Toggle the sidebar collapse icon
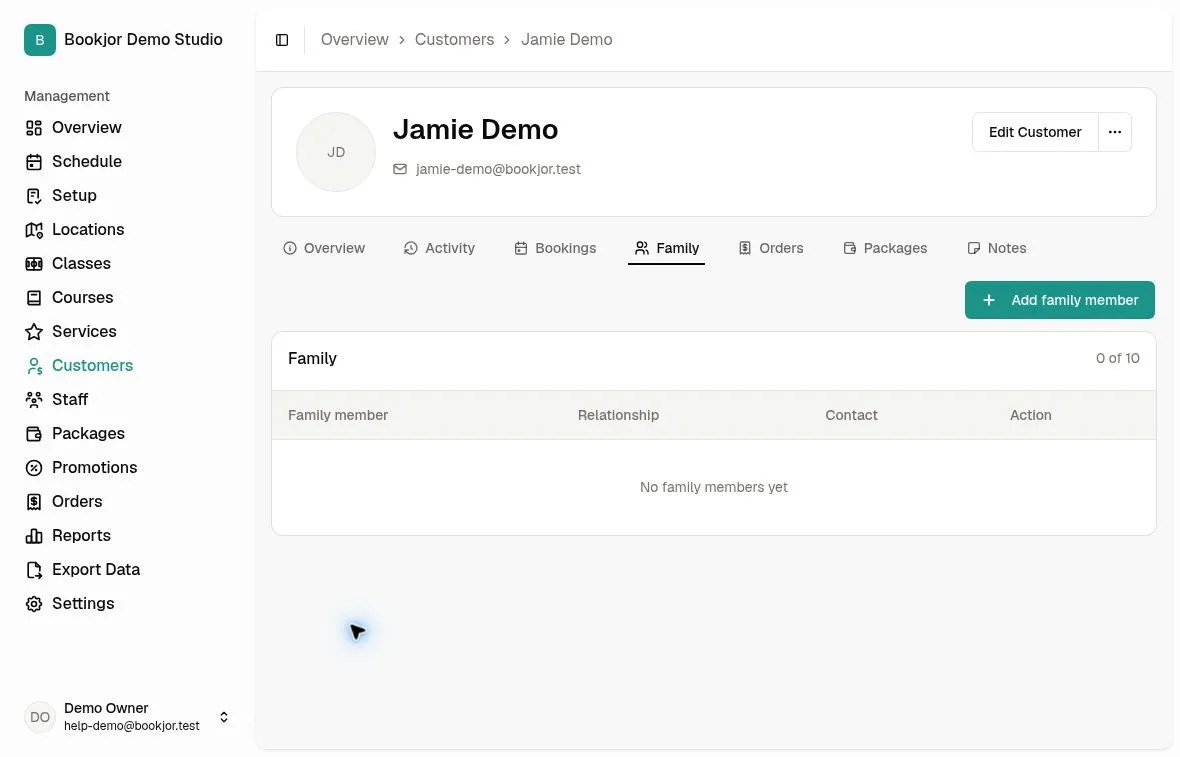Screen dimensions: 1180x757 [282, 40]
